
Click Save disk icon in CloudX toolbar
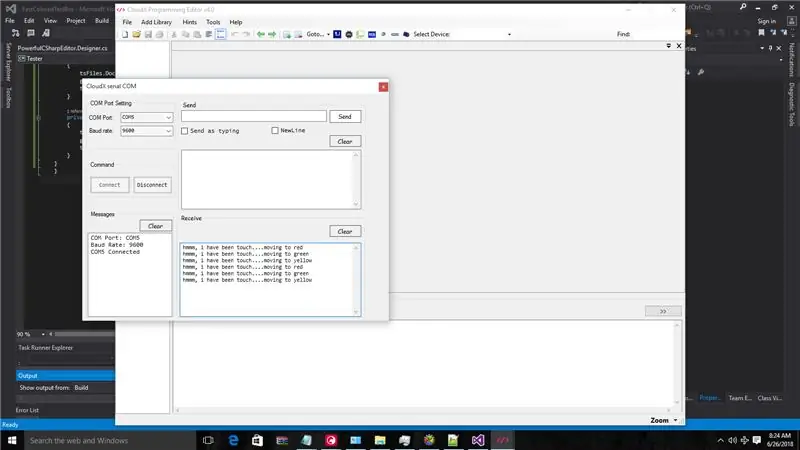(148, 34)
